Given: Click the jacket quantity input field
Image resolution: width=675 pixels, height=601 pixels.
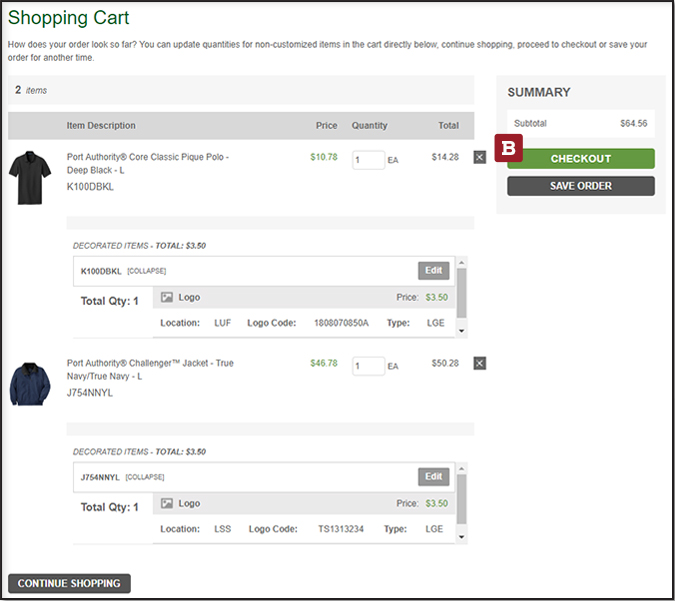Looking at the screenshot, I should pyautogui.click(x=368, y=365).
